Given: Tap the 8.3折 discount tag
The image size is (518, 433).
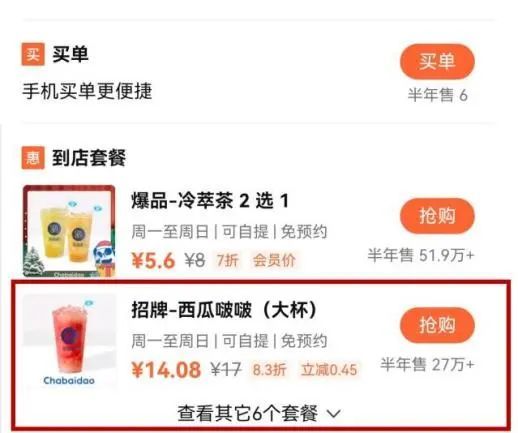Looking at the screenshot, I should click(x=269, y=370).
